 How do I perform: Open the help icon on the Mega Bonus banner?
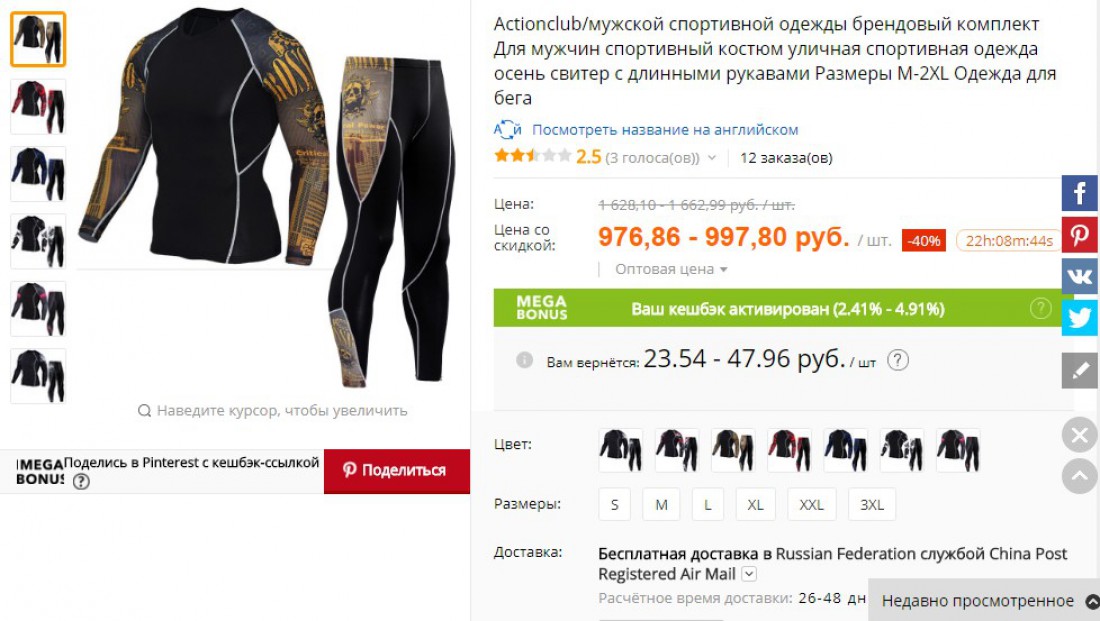click(1040, 308)
